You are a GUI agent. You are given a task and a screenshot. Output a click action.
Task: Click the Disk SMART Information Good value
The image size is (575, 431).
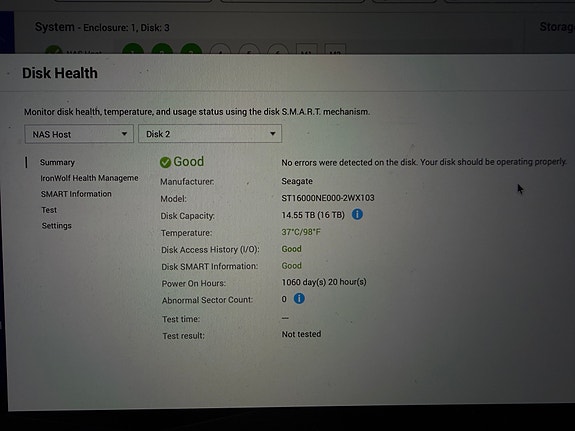pos(291,266)
